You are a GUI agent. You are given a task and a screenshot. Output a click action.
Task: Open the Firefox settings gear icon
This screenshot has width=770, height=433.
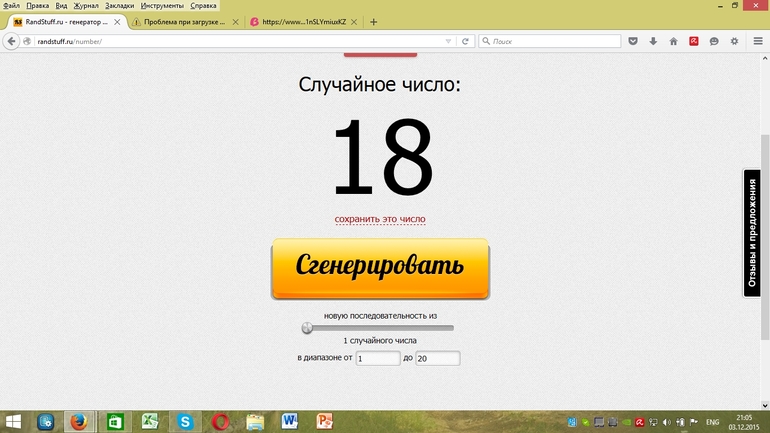pyautogui.click(x=734, y=41)
